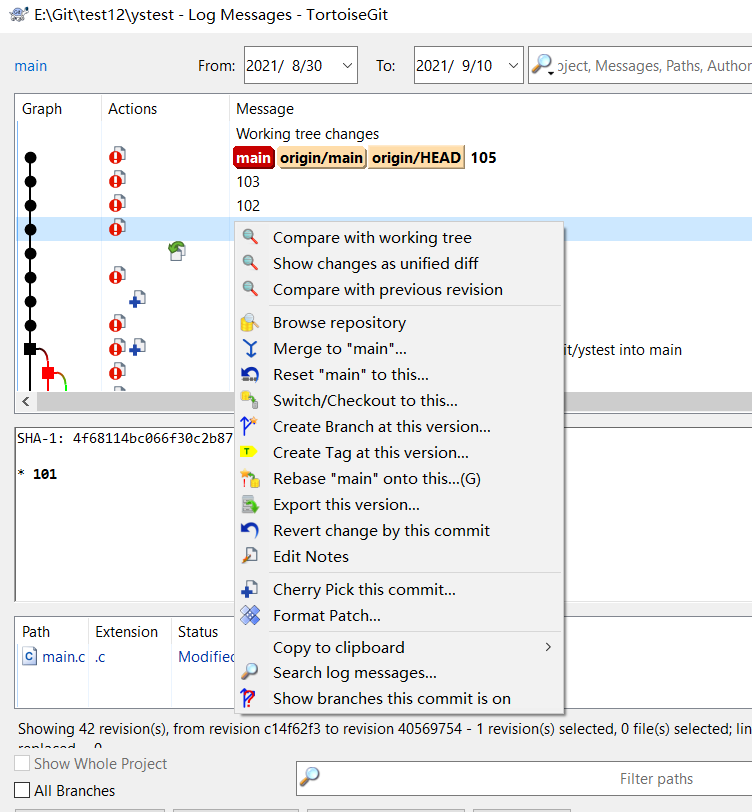Choose Reset "main" to this...
Image resolution: width=752 pixels, height=812 pixels.
click(399, 374)
